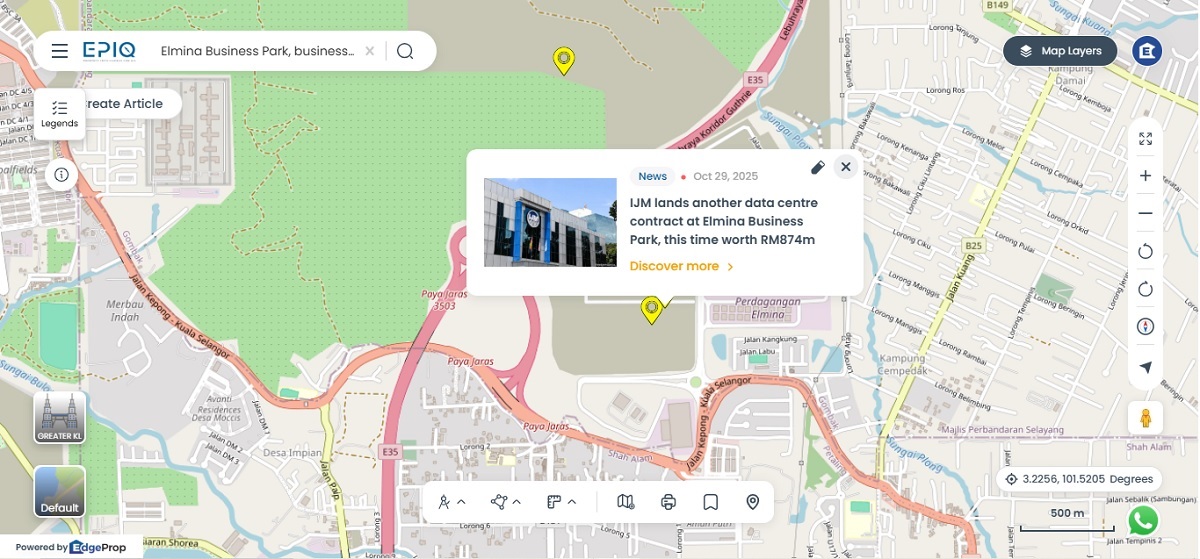Rotate the map counterclockwise
1200x559 pixels.
1146,251
